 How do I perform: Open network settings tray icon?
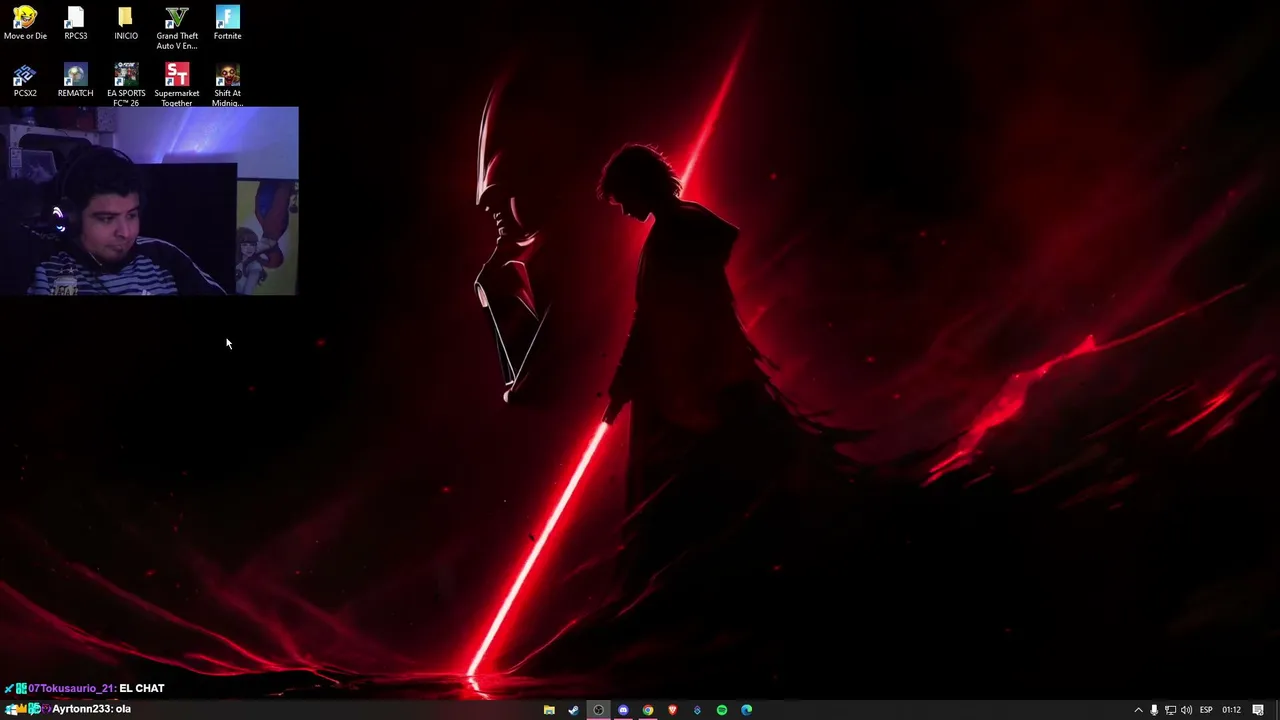pyautogui.click(x=1170, y=710)
